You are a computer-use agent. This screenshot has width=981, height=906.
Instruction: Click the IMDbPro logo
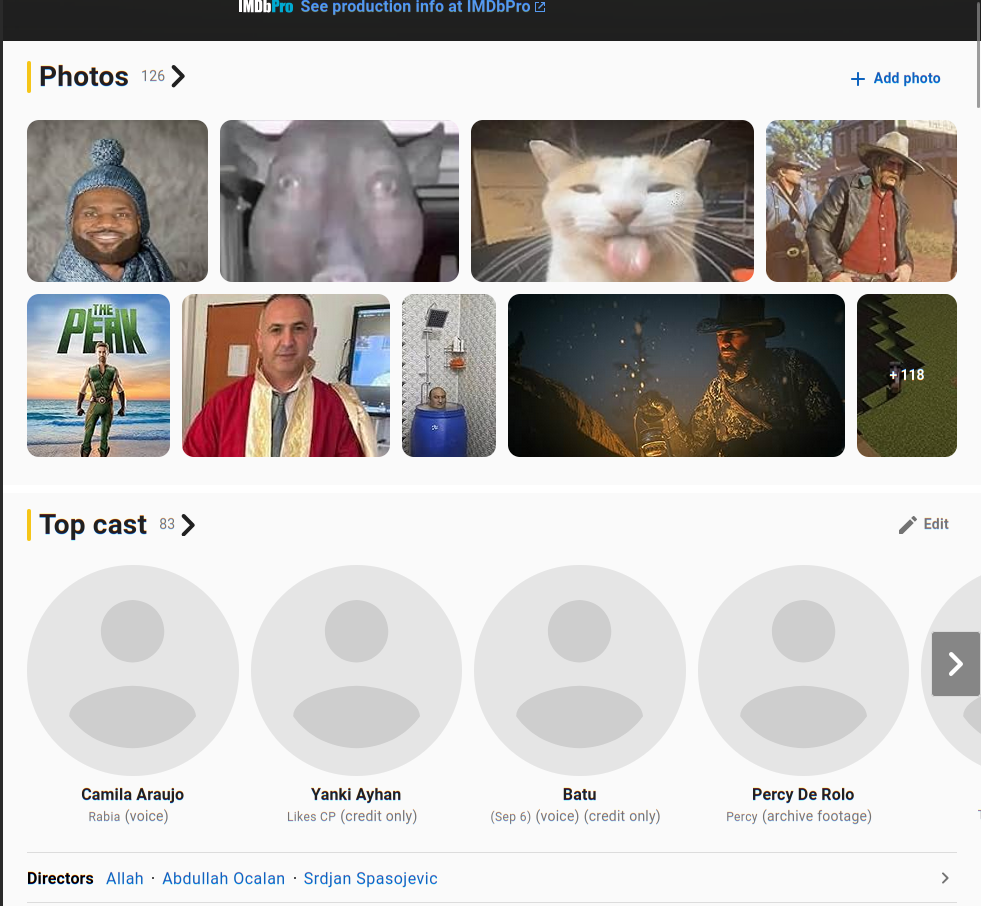click(x=265, y=7)
